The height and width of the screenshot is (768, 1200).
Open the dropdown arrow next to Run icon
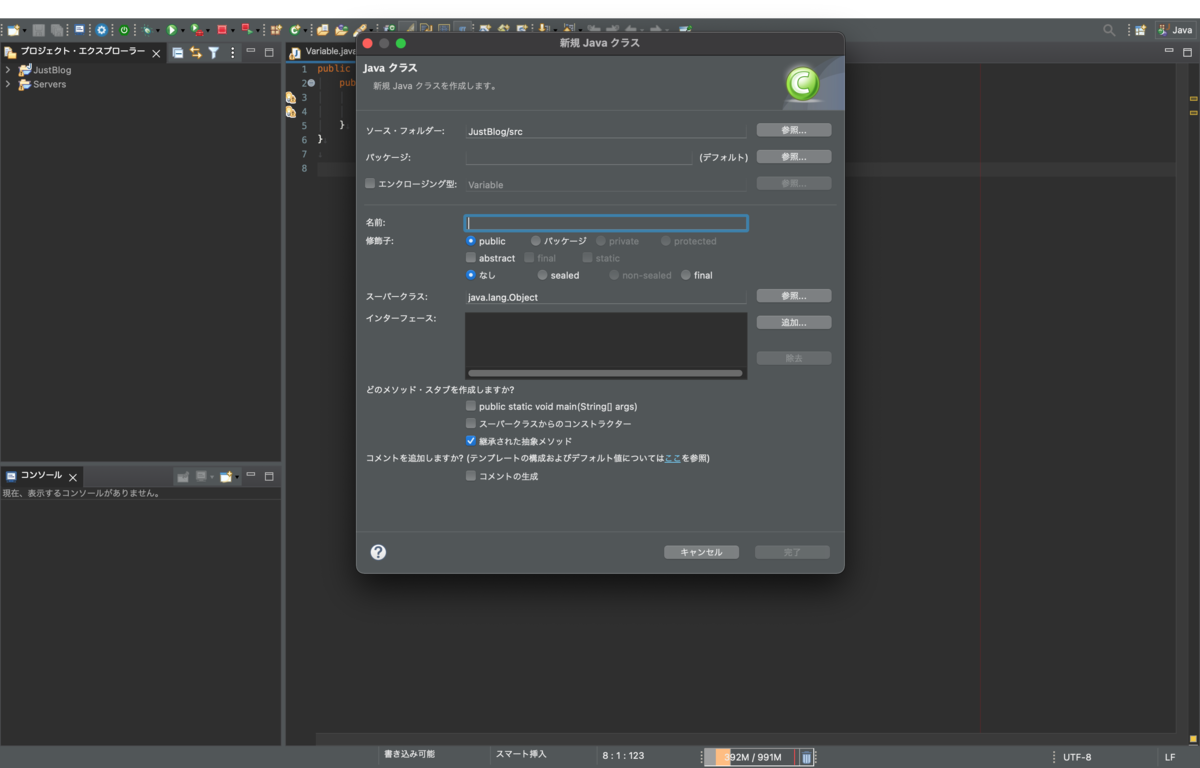183,31
